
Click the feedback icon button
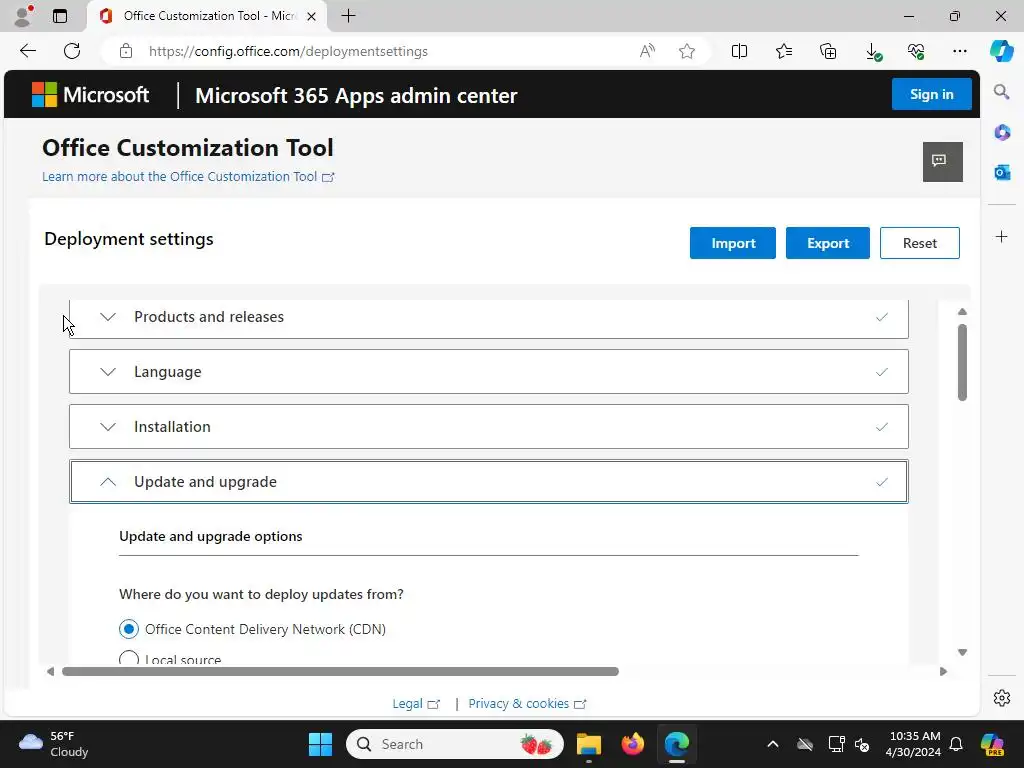click(942, 161)
